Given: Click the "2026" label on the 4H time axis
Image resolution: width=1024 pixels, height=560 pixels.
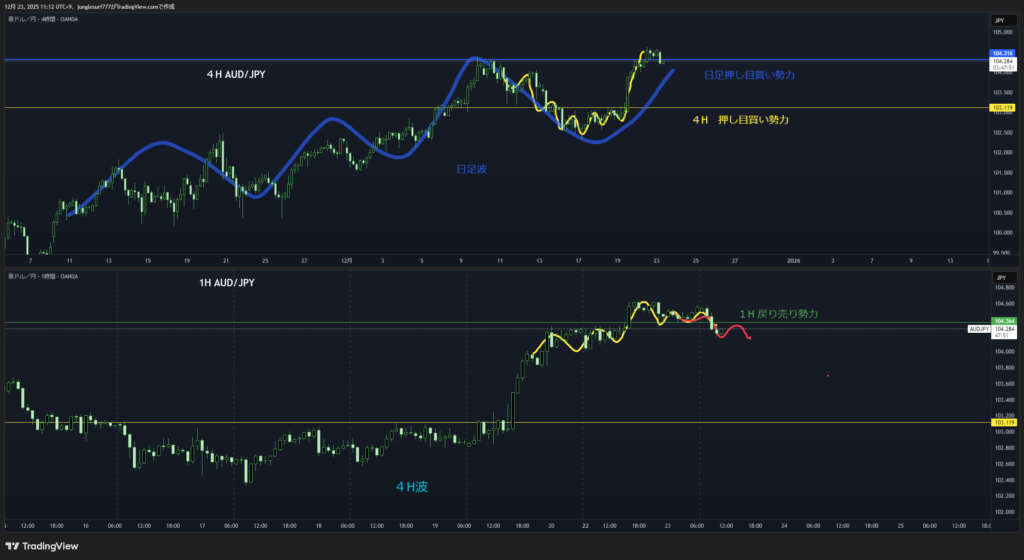Looking at the screenshot, I should (x=793, y=260).
